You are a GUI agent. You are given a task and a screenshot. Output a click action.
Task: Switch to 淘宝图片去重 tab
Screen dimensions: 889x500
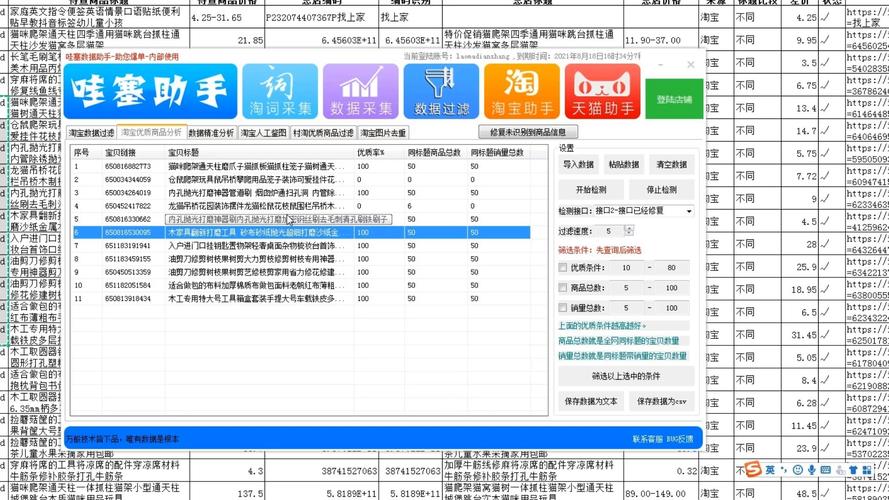click(383, 133)
